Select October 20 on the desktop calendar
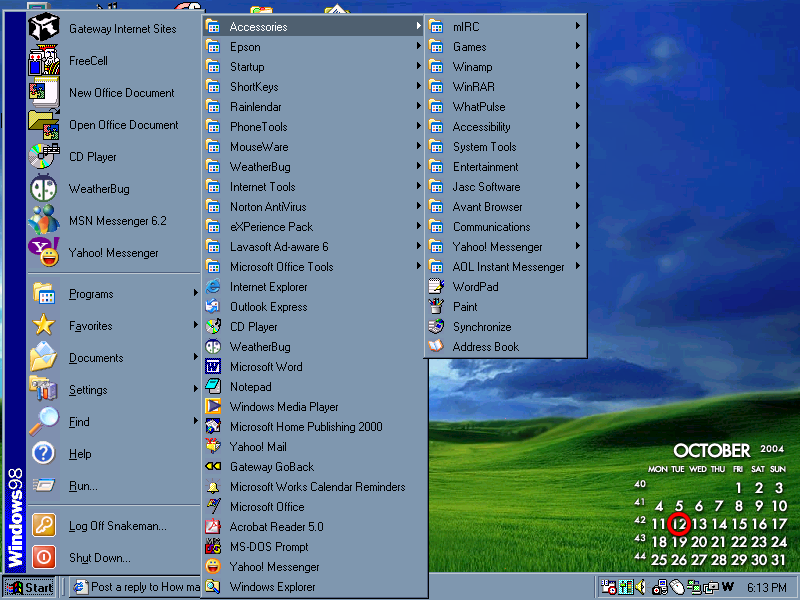 point(698,542)
